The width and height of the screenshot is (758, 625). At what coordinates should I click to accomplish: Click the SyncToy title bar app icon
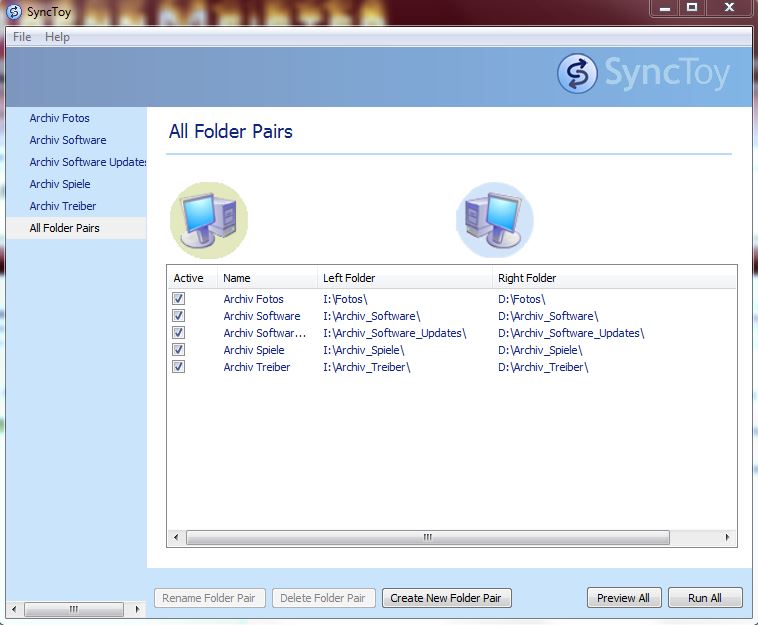pos(14,12)
